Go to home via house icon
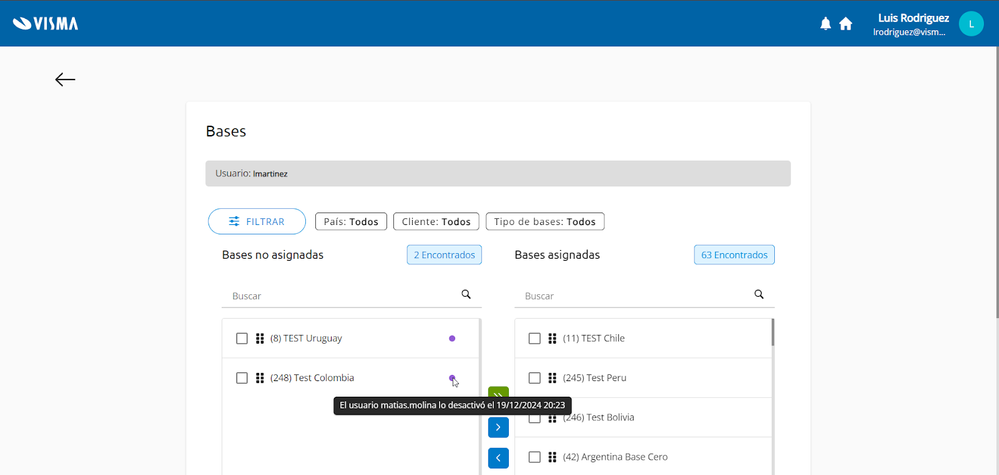Screen dimensions: 999x475 pyautogui.click(x=846, y=24)
